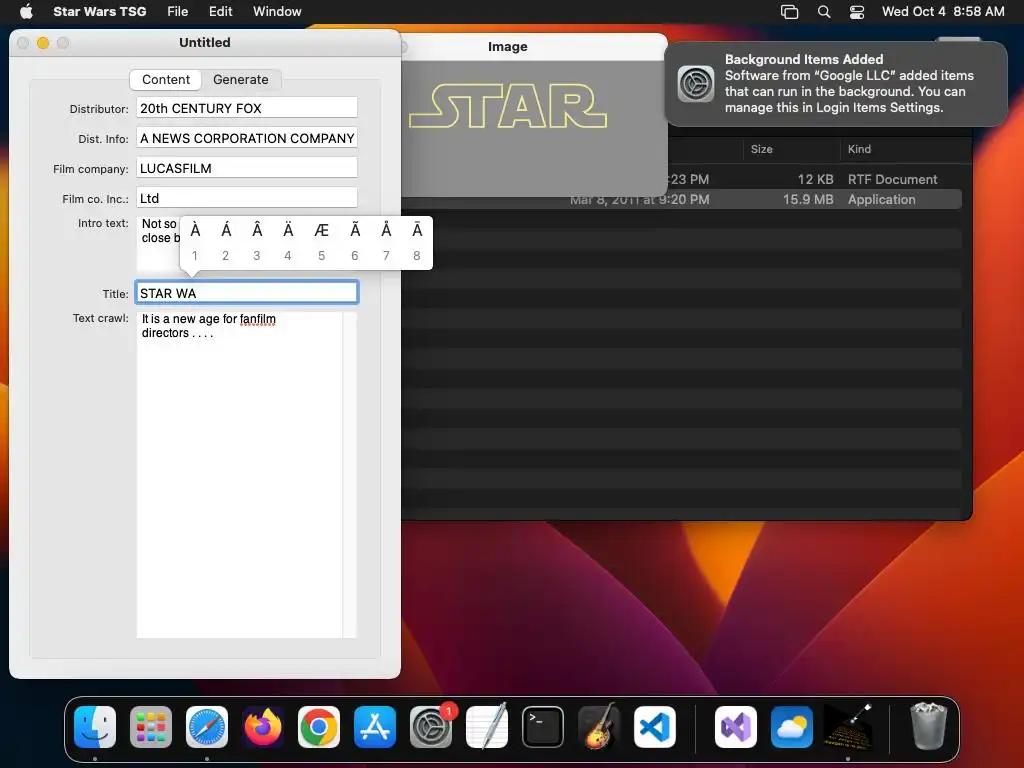Open the cloud weather app in Dock

(x=792, y=727)
